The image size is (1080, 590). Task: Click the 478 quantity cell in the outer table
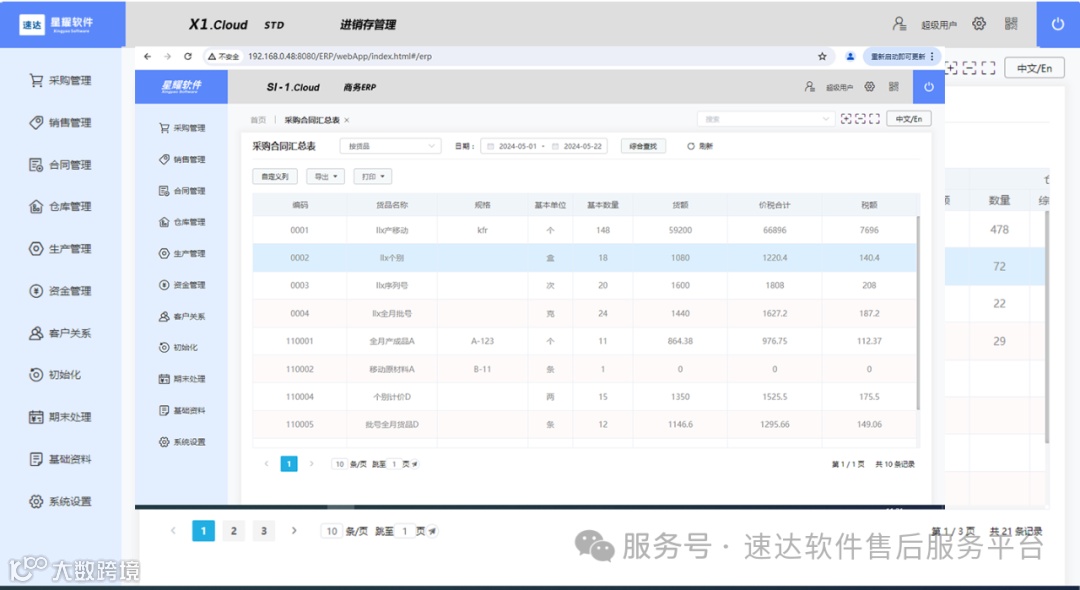[x=999, y=230]
